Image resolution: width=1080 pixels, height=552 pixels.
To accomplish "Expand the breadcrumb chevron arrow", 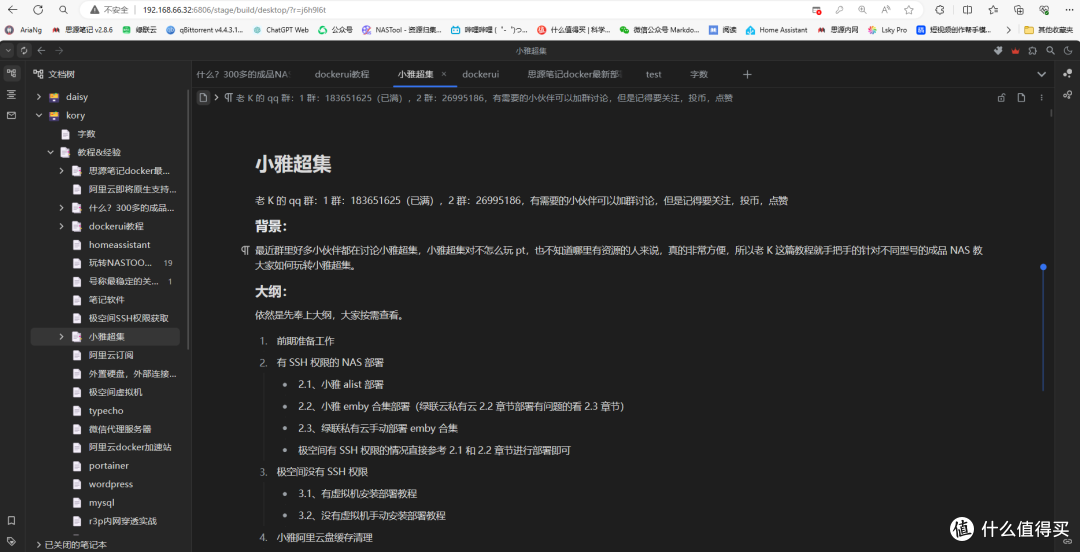I will click(x=216, y=98).
